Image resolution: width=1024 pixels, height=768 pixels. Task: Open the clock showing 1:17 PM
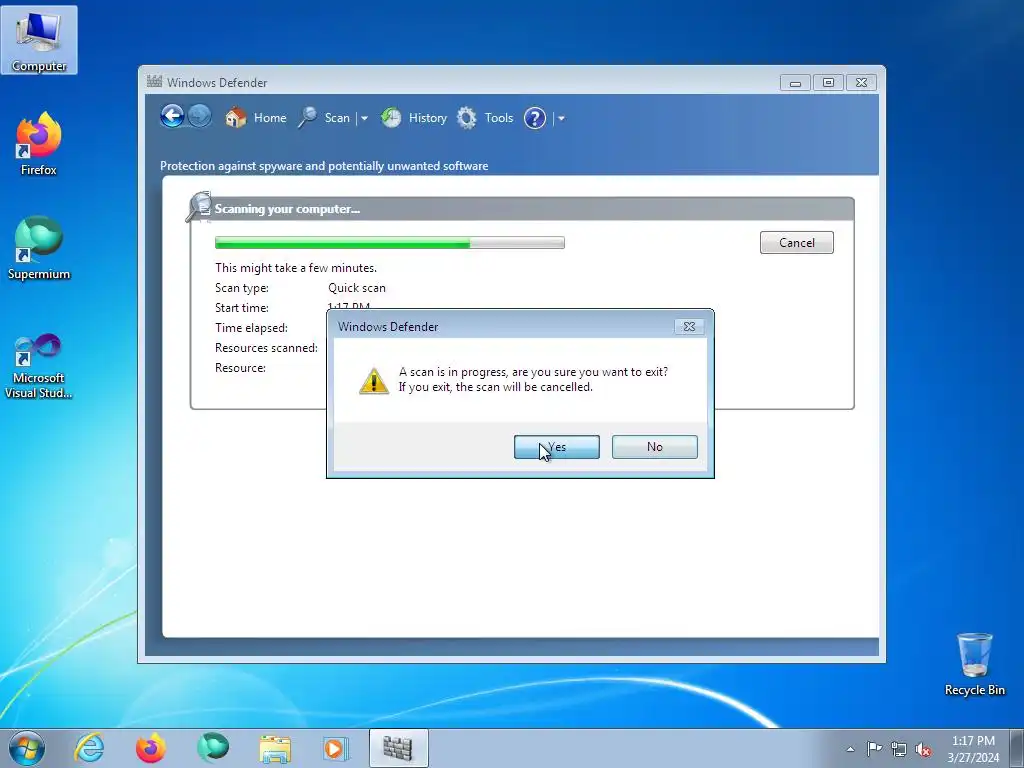973,748
